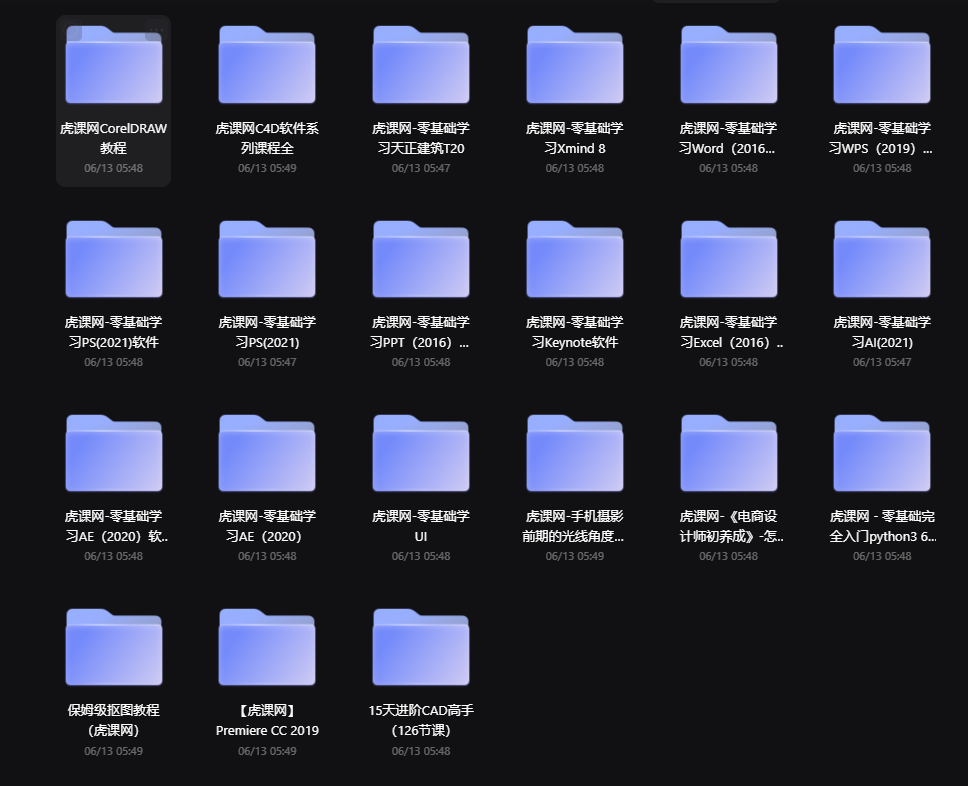Viewport: 968px width, 786px height.
Task: Select the Excel (2016) folder icon
Action: pos(728,259)
